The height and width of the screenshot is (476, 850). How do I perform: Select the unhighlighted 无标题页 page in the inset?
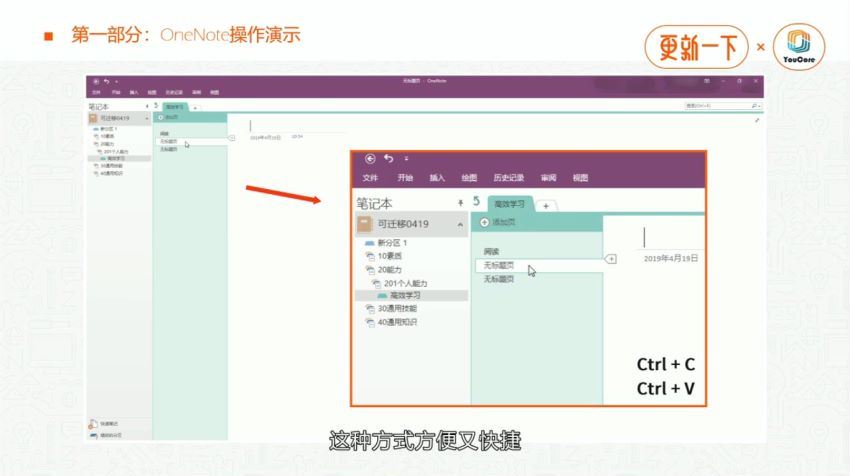[499, 279]
